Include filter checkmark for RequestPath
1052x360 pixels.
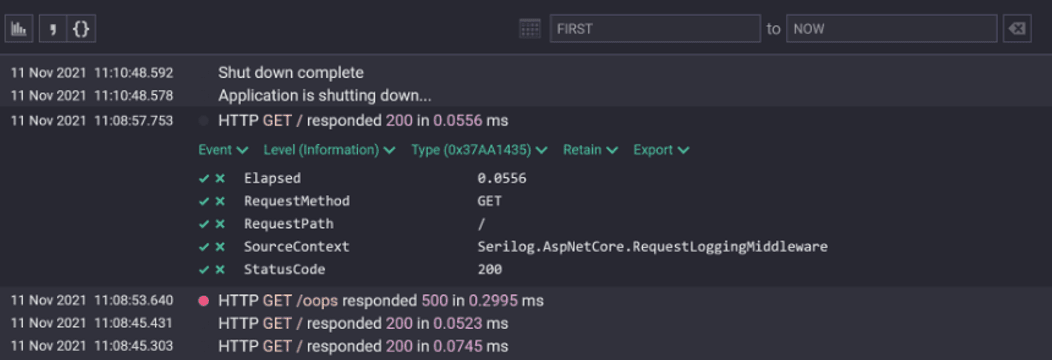click(205, 225)
